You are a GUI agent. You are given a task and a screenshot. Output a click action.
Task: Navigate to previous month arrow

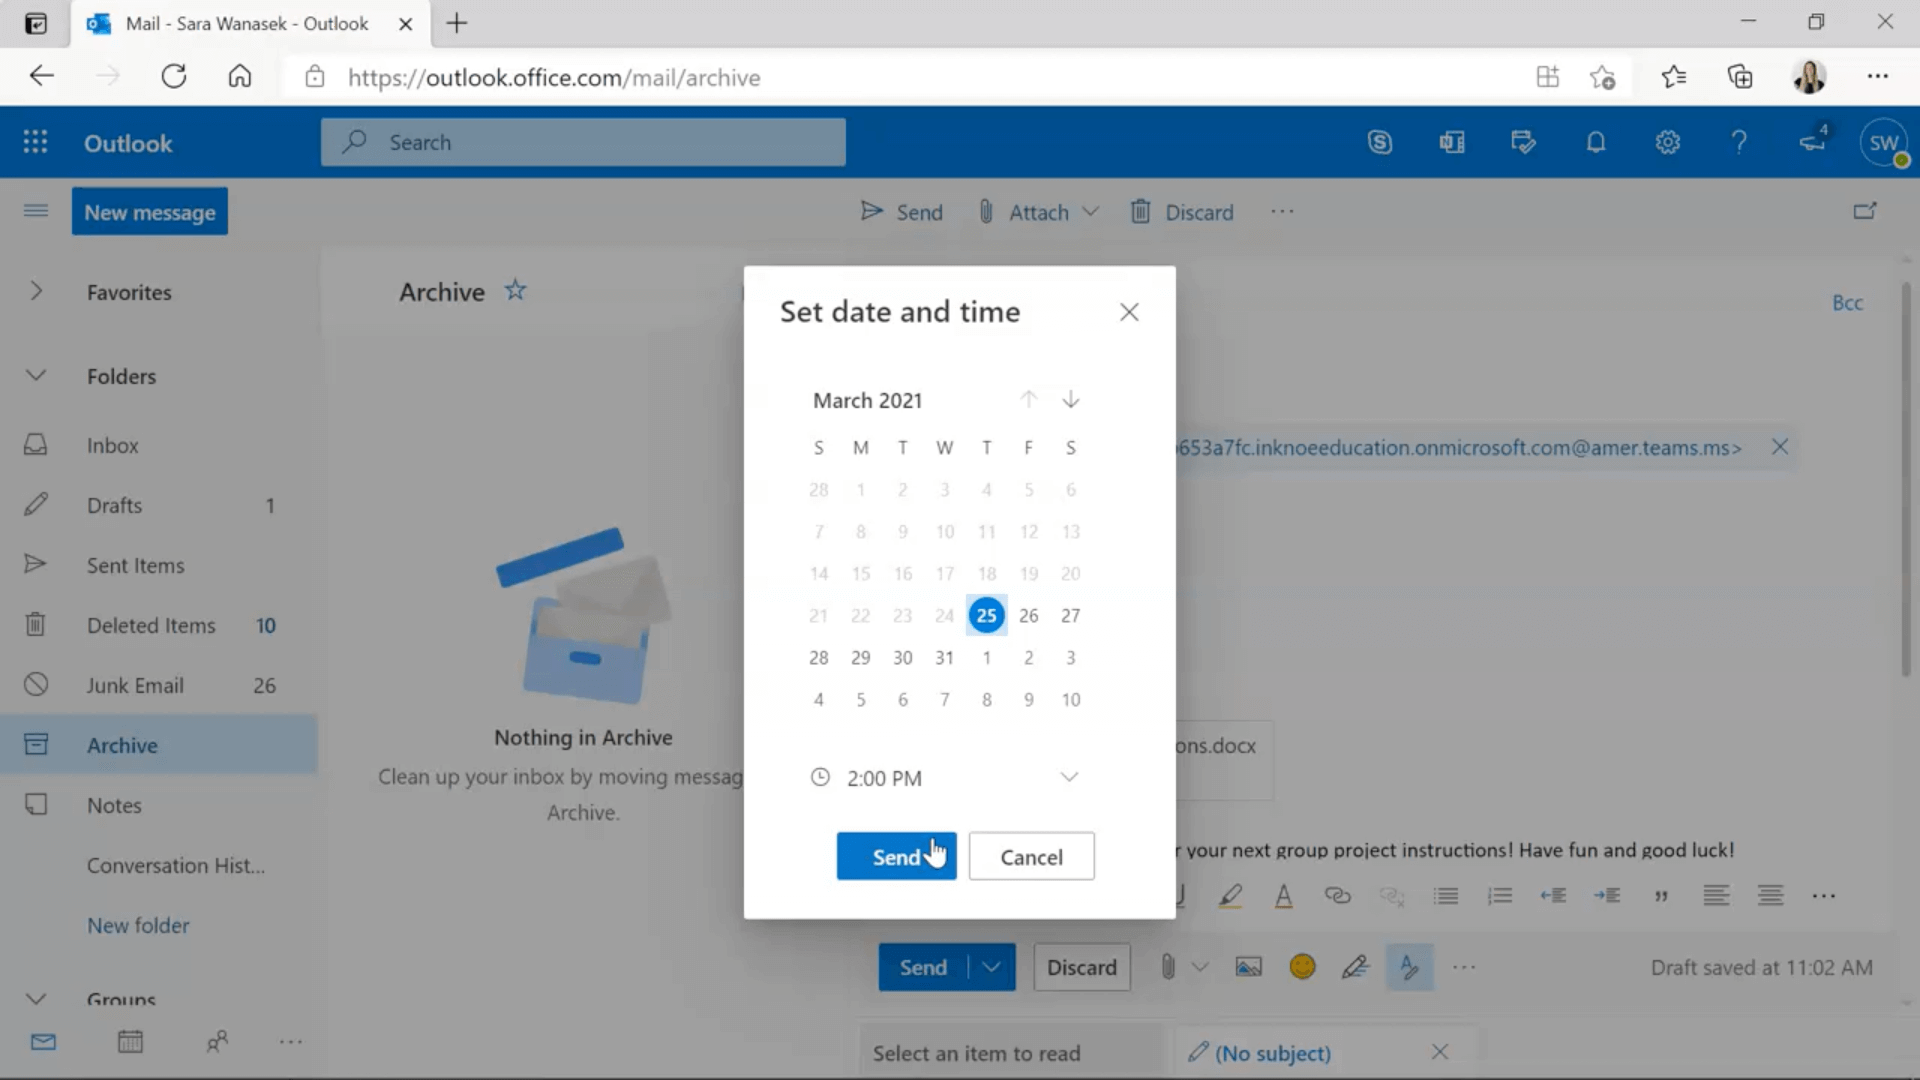tap(1027, 400)
